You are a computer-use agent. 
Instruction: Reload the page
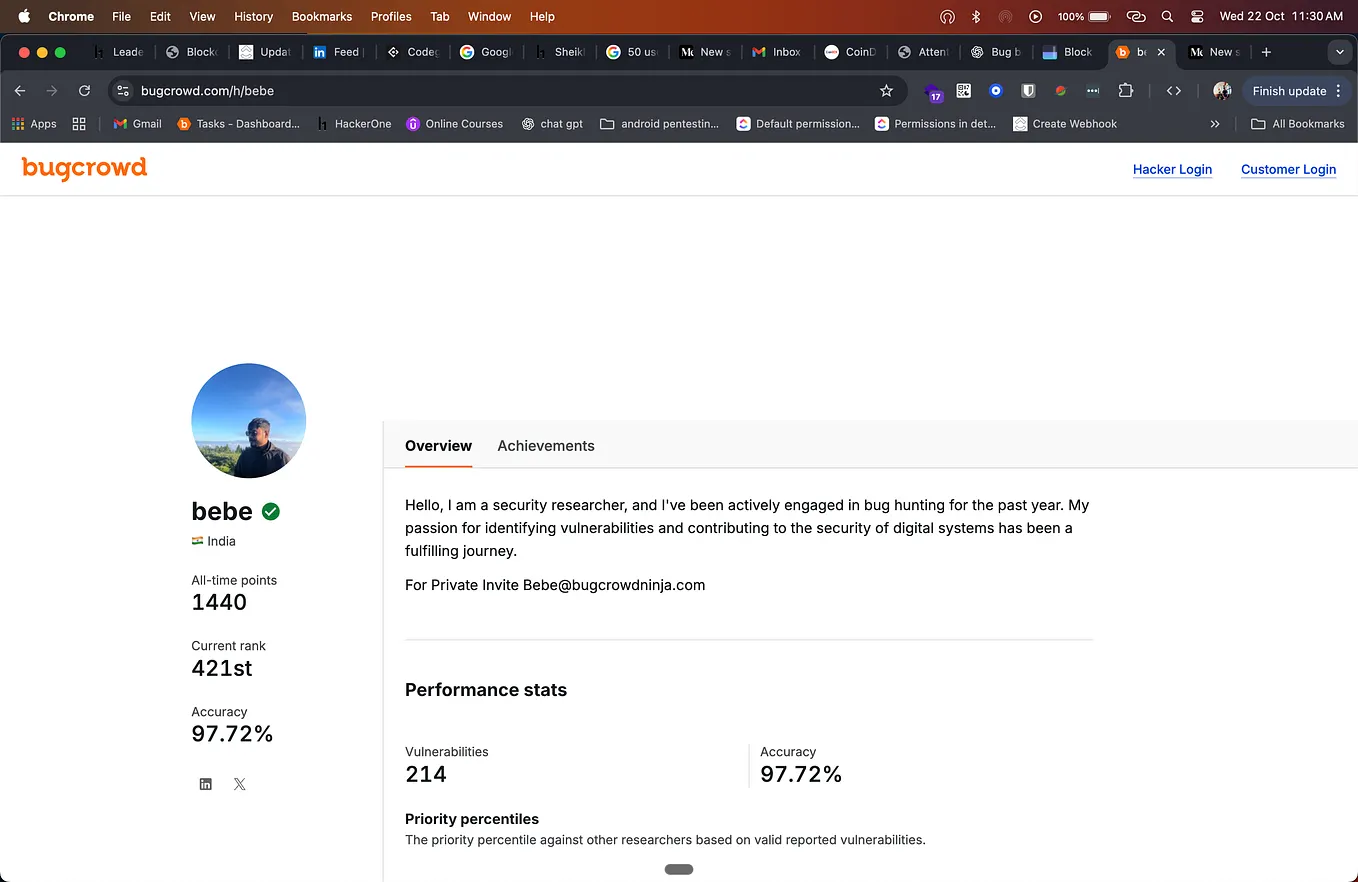tap(85, 91)
